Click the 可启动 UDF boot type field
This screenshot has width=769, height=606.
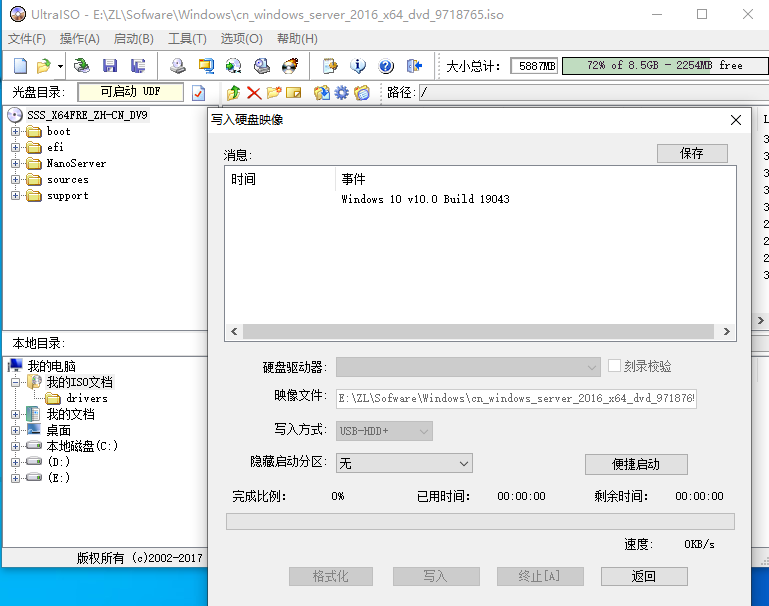[x=130, y=92]
